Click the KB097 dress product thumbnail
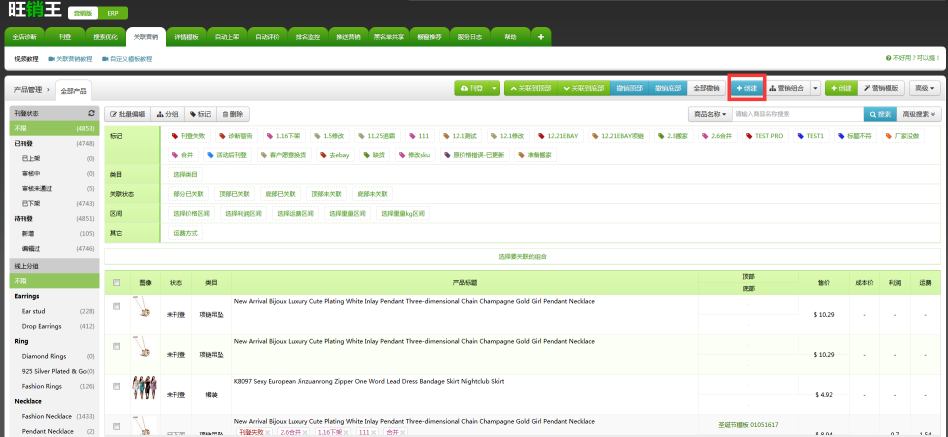 (145, 387)
